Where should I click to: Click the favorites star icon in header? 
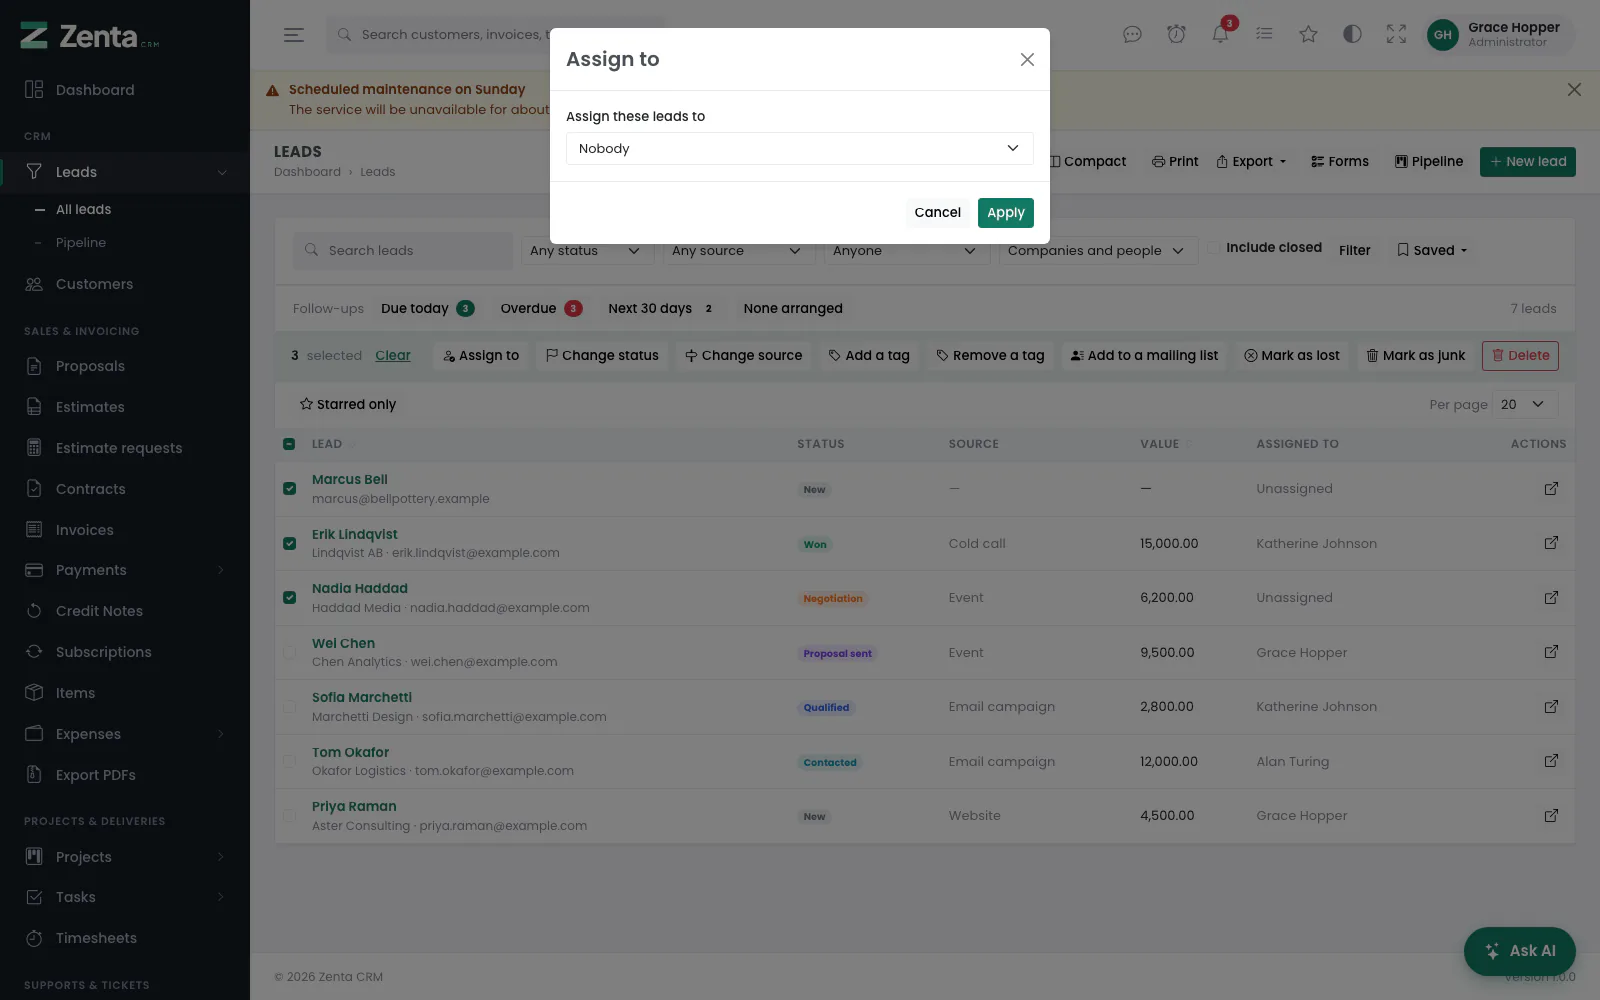[1308, 34]
